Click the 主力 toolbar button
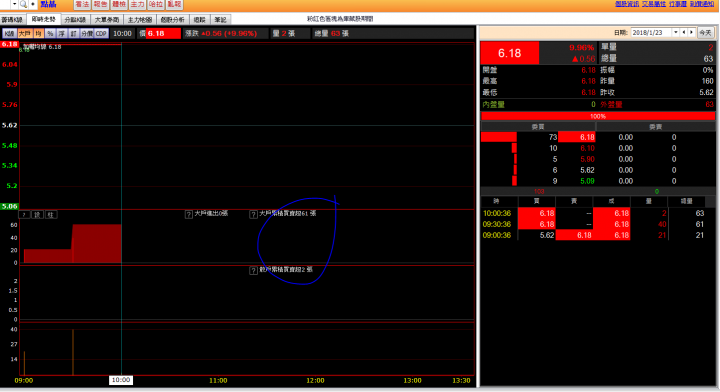Screen dimensions: 720x392 [137, 4]
